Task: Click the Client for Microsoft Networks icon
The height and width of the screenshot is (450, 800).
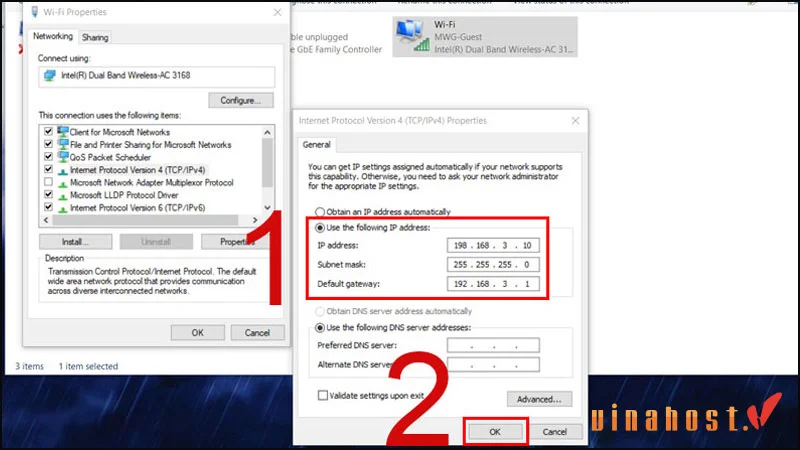Action: coord(63,132)
